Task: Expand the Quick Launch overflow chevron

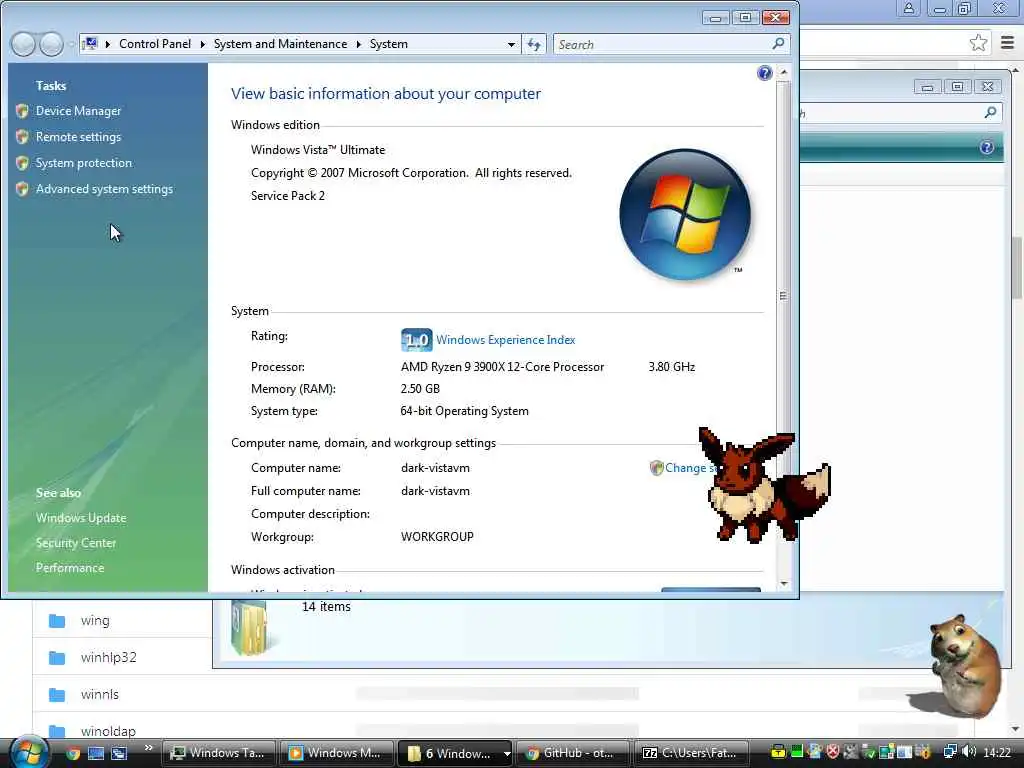Action: coord(148,748)
